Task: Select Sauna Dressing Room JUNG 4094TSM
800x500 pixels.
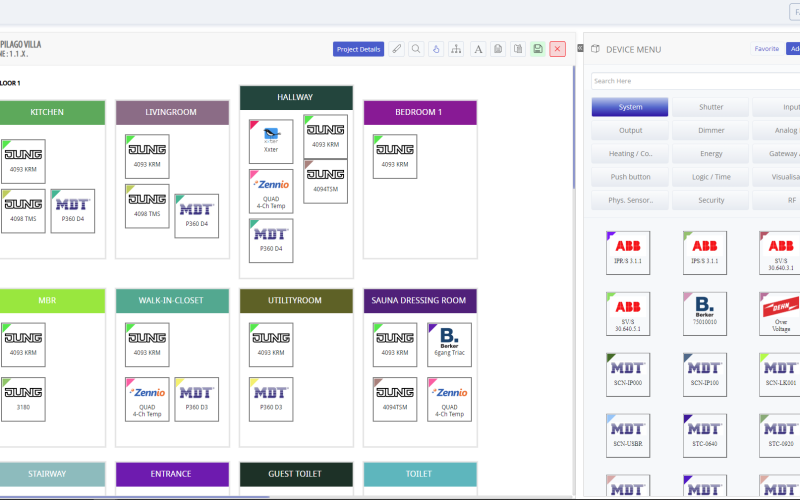Action: (395, 399)
